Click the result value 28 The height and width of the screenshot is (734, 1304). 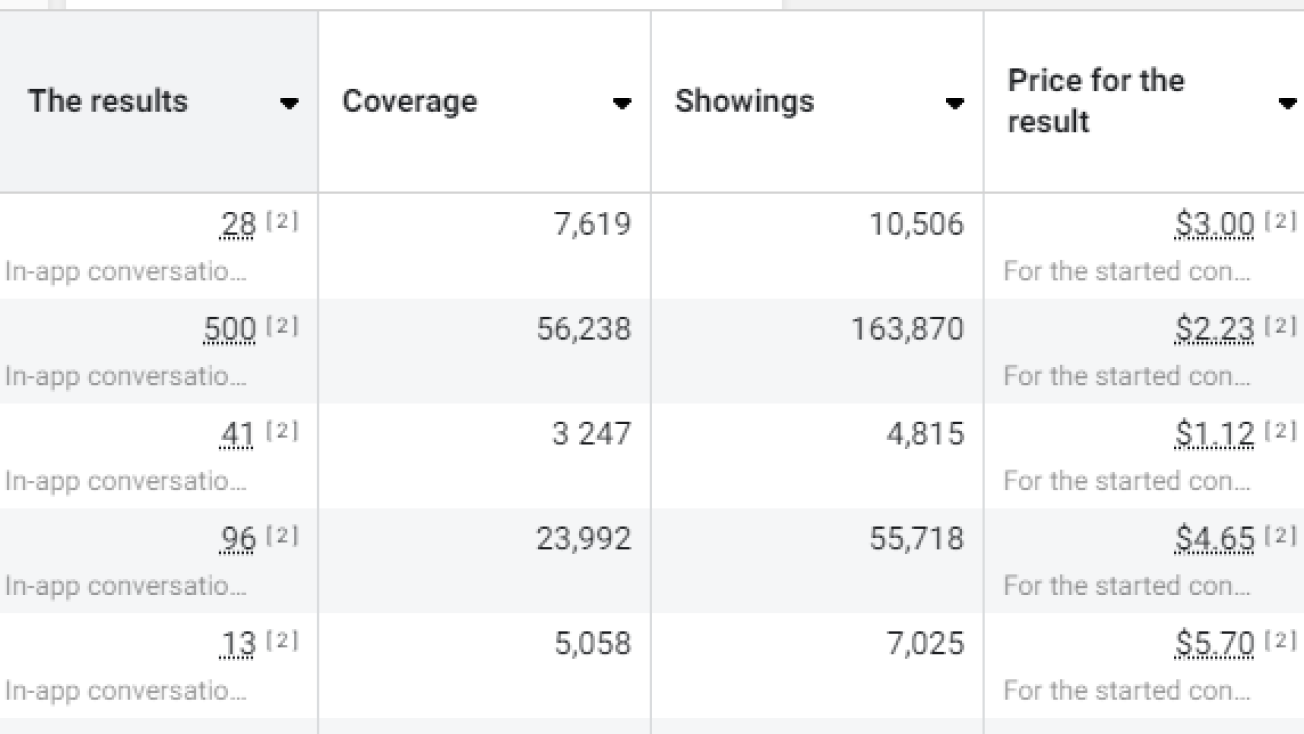[238, 225]
